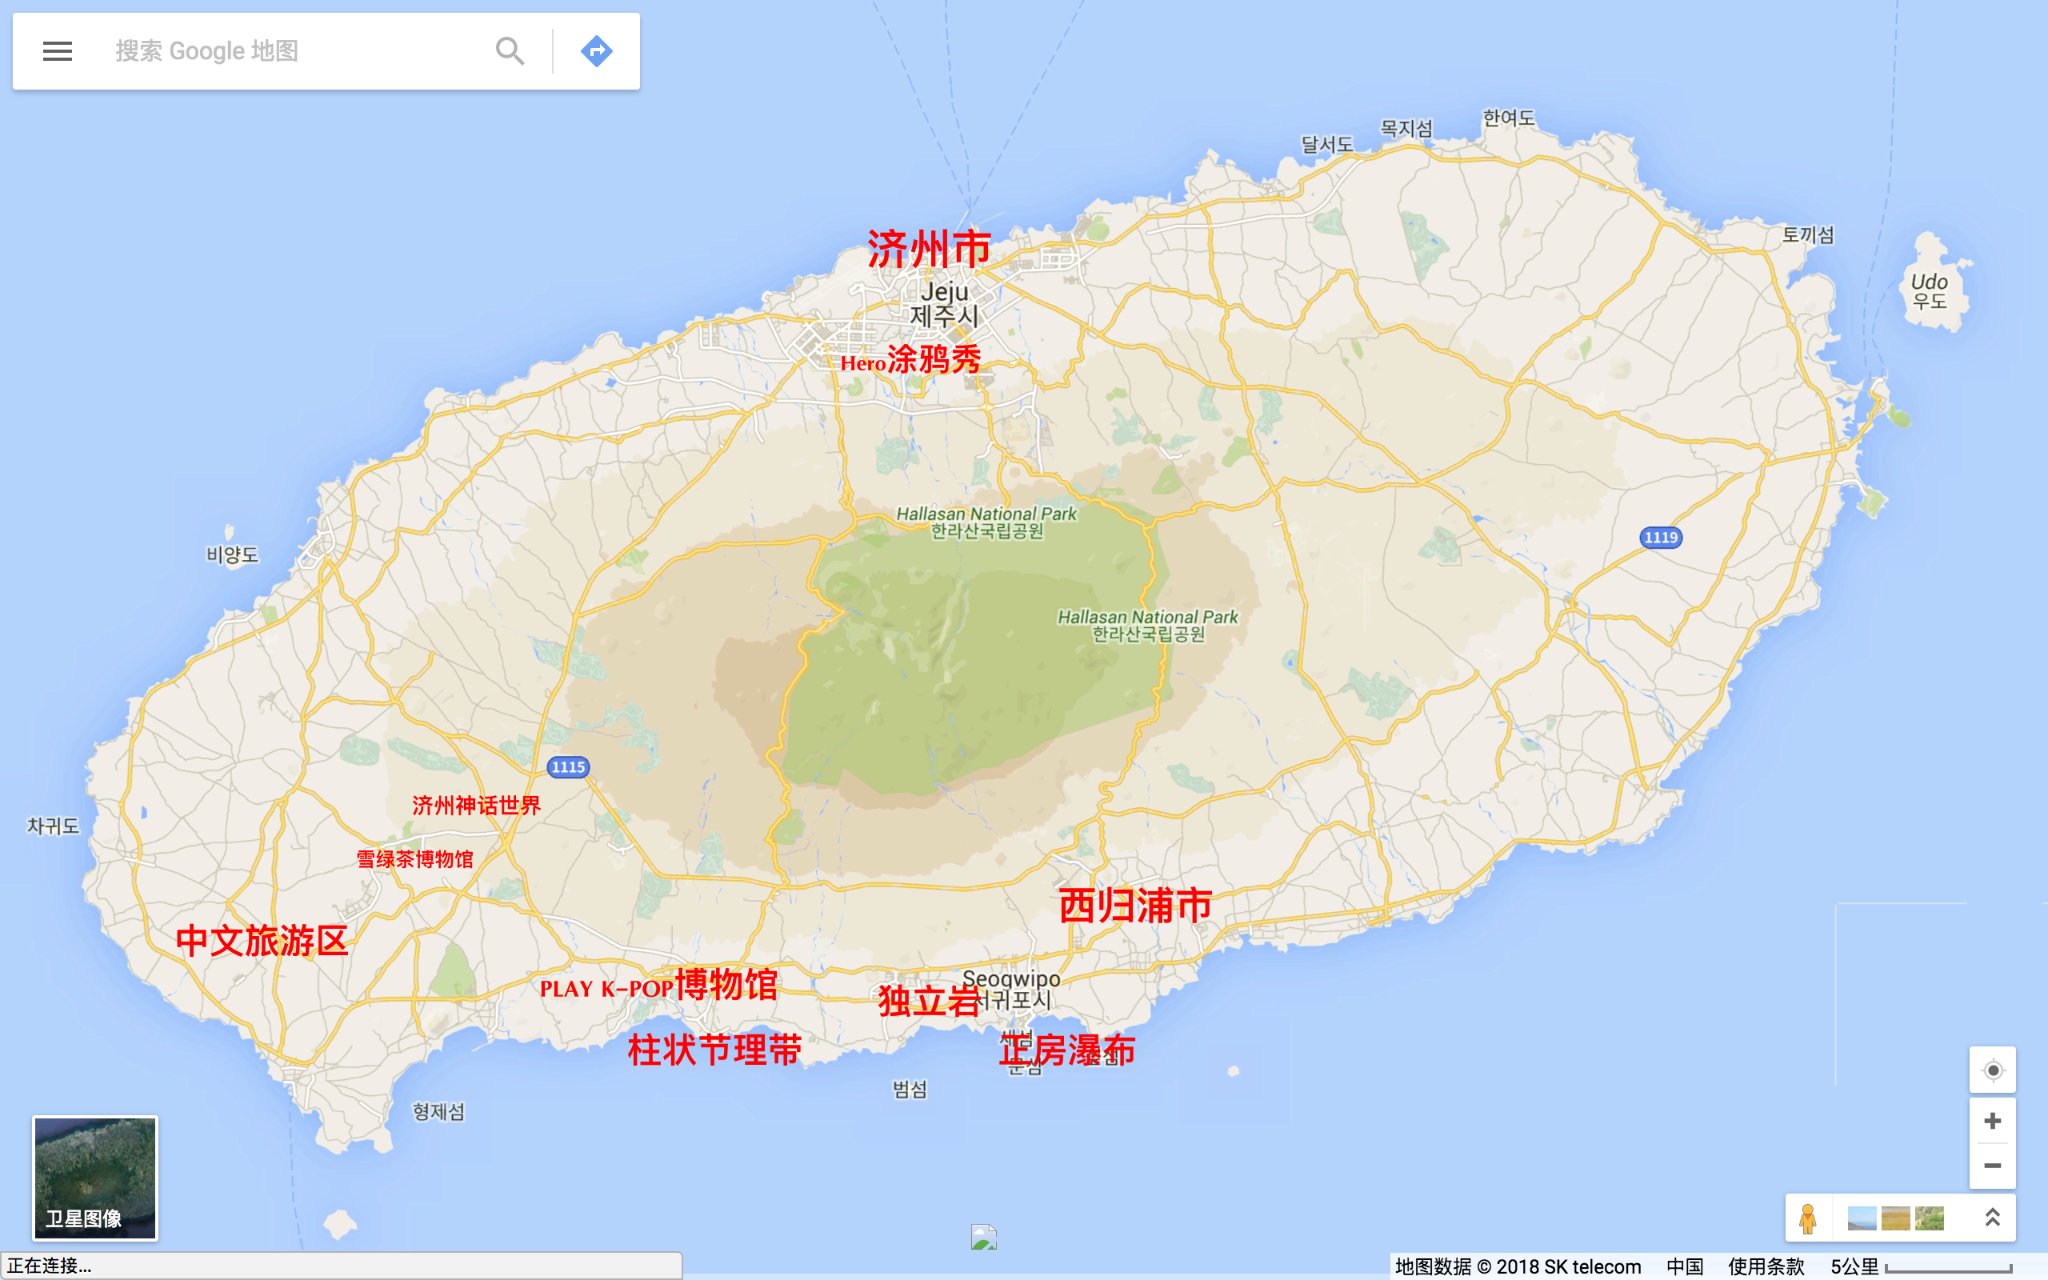Zoom in with the plus button
The width and height of the screenshot is (2048, 1280).
1992,1121
